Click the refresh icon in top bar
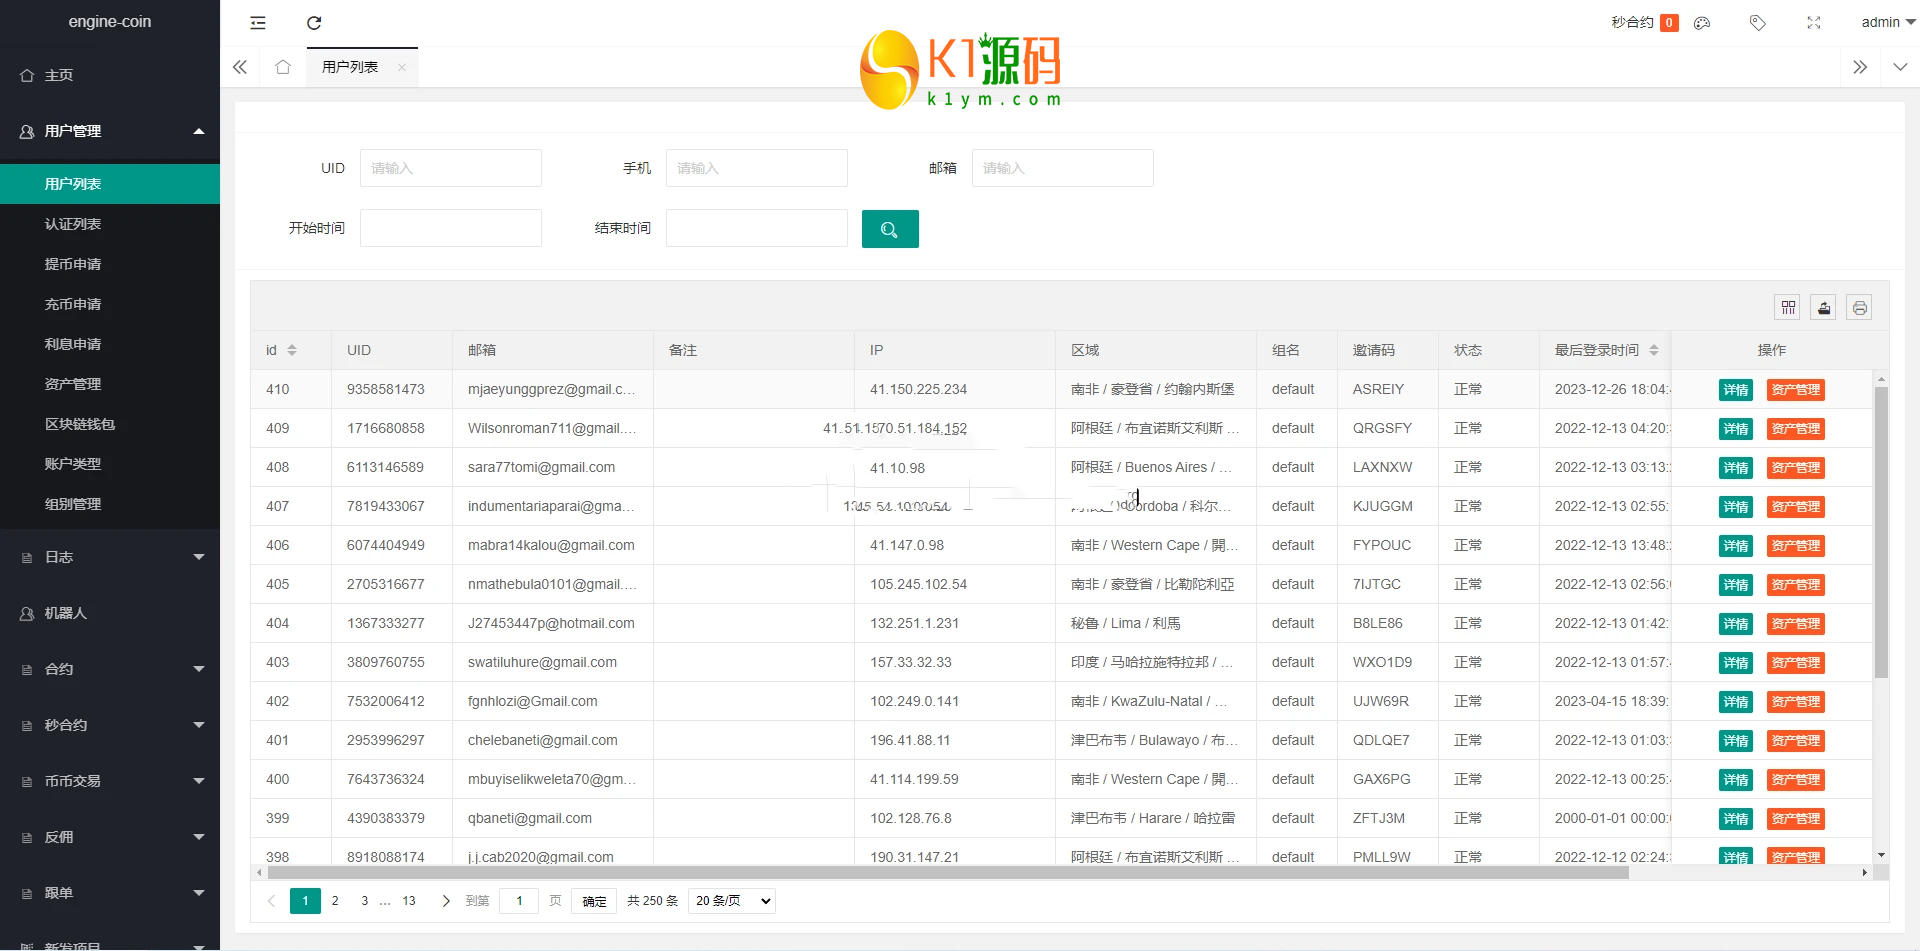 point(314,23)
